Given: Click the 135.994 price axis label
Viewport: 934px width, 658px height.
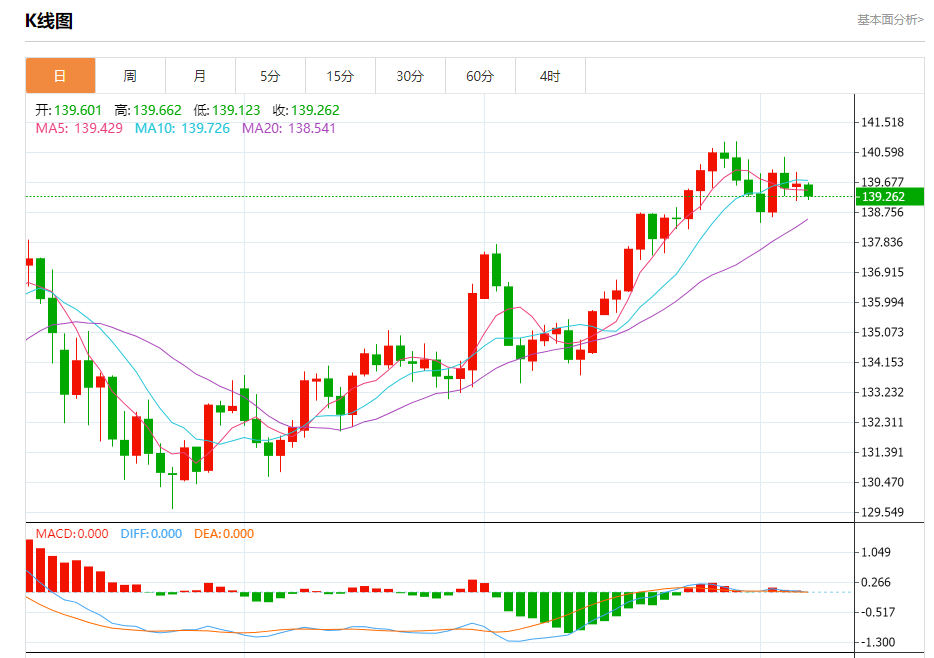Looking at the screenshot, I should (883, 302).
